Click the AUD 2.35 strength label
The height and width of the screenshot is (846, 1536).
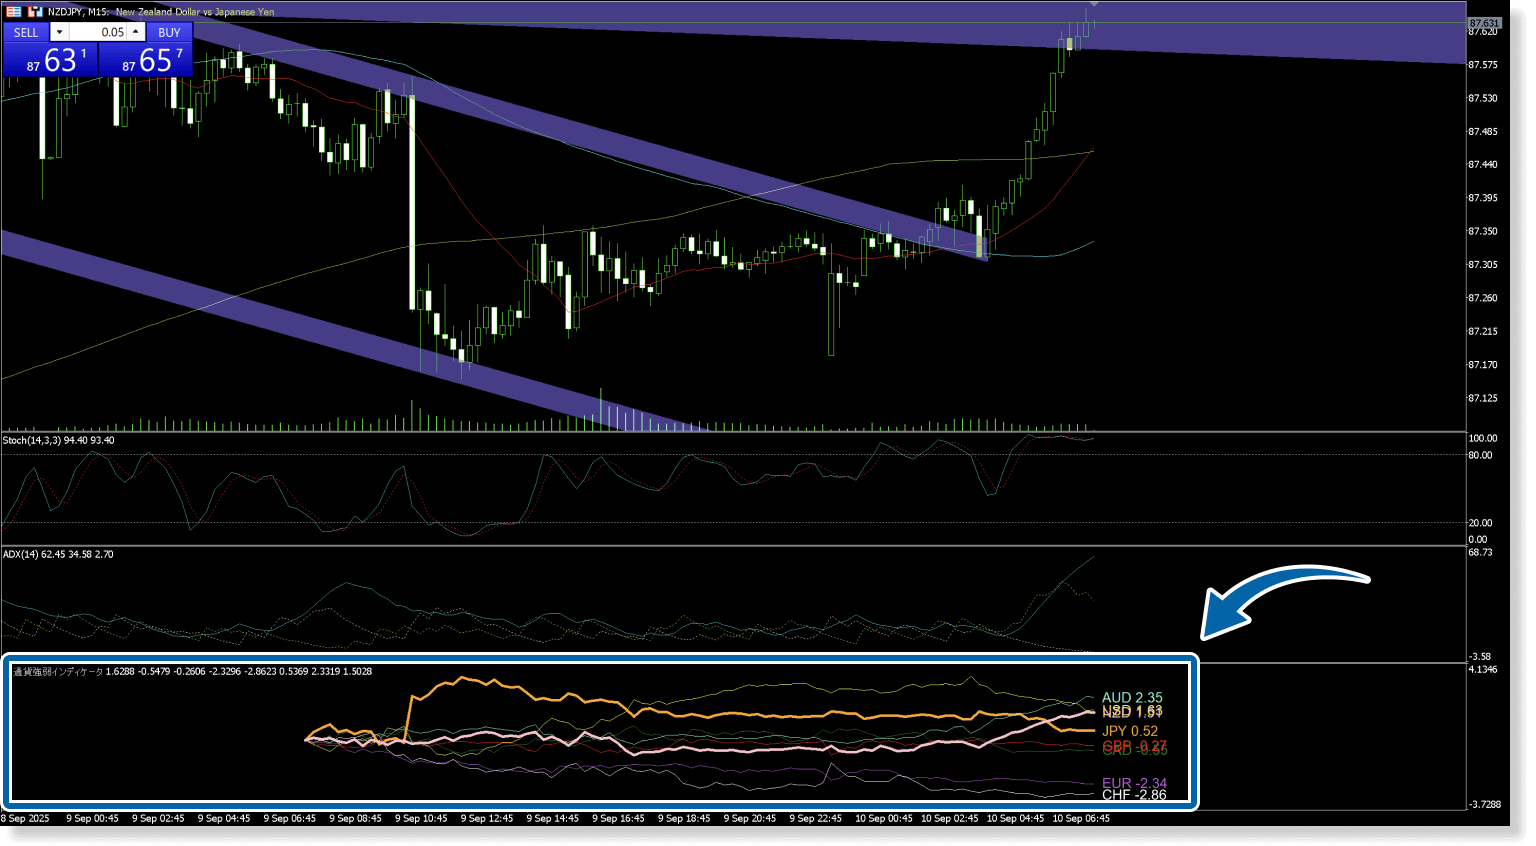coord(1132,697)
